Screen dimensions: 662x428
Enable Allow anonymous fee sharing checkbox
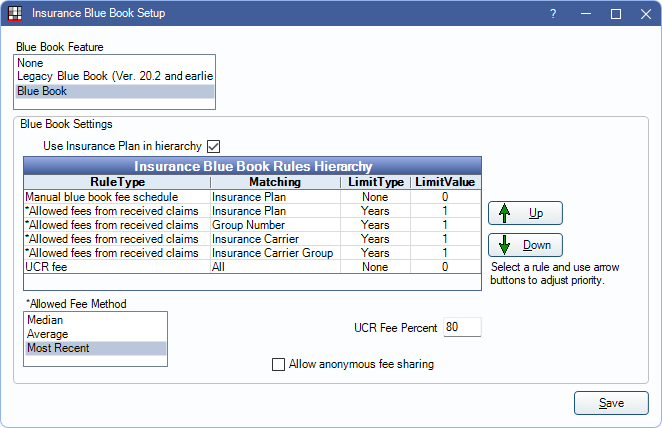pyautogui.click(x=278, y=364)
